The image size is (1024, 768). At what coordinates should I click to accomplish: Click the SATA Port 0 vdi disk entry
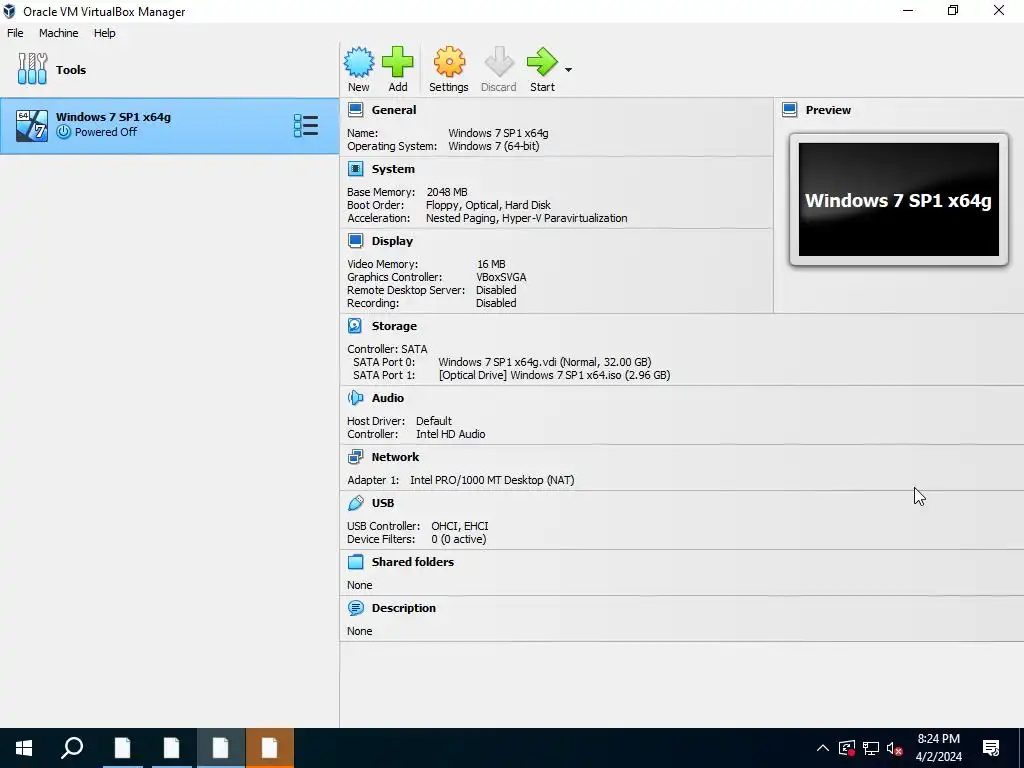point(545,362)
